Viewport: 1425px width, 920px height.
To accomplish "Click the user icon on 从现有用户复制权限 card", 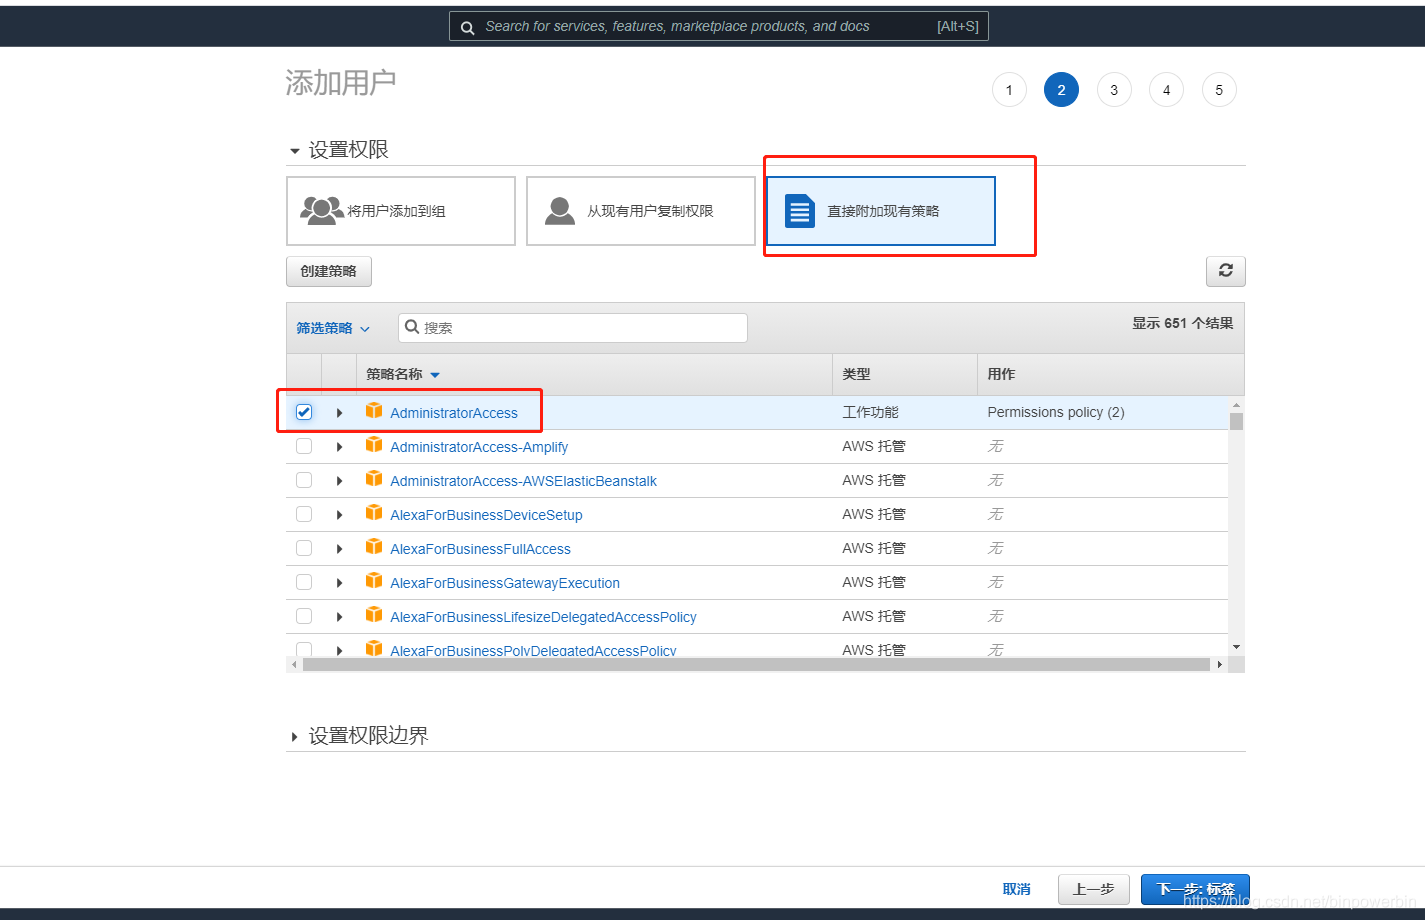I will 559,210.
